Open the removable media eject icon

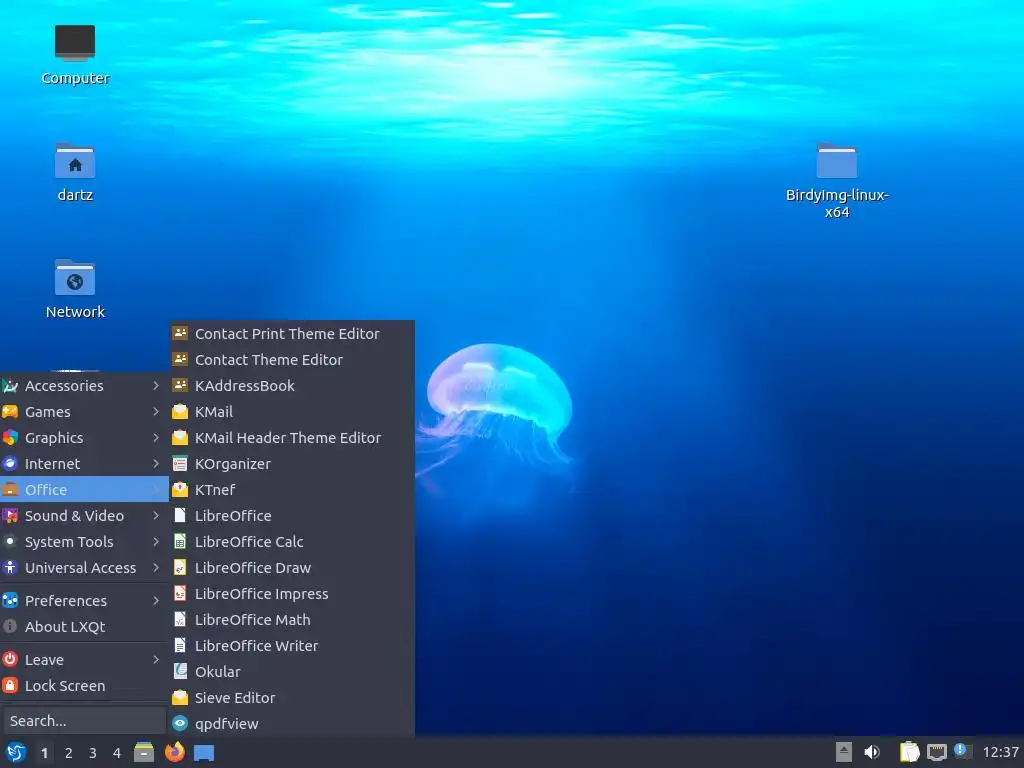844,752
